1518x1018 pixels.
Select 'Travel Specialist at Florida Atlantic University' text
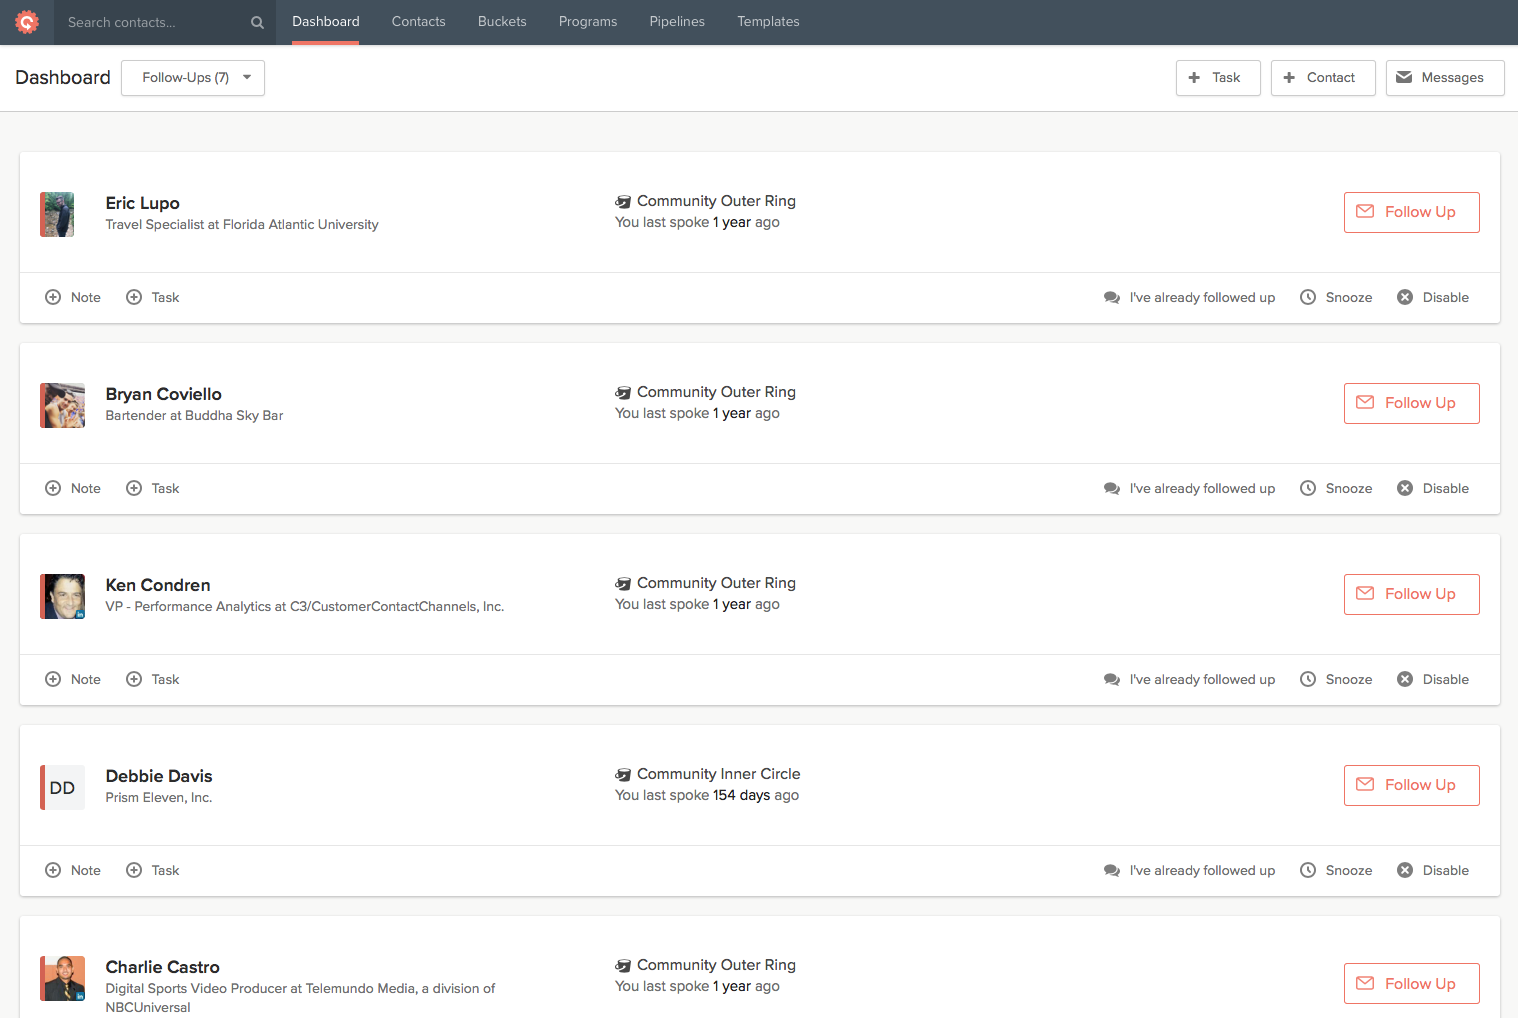(242, 225)
